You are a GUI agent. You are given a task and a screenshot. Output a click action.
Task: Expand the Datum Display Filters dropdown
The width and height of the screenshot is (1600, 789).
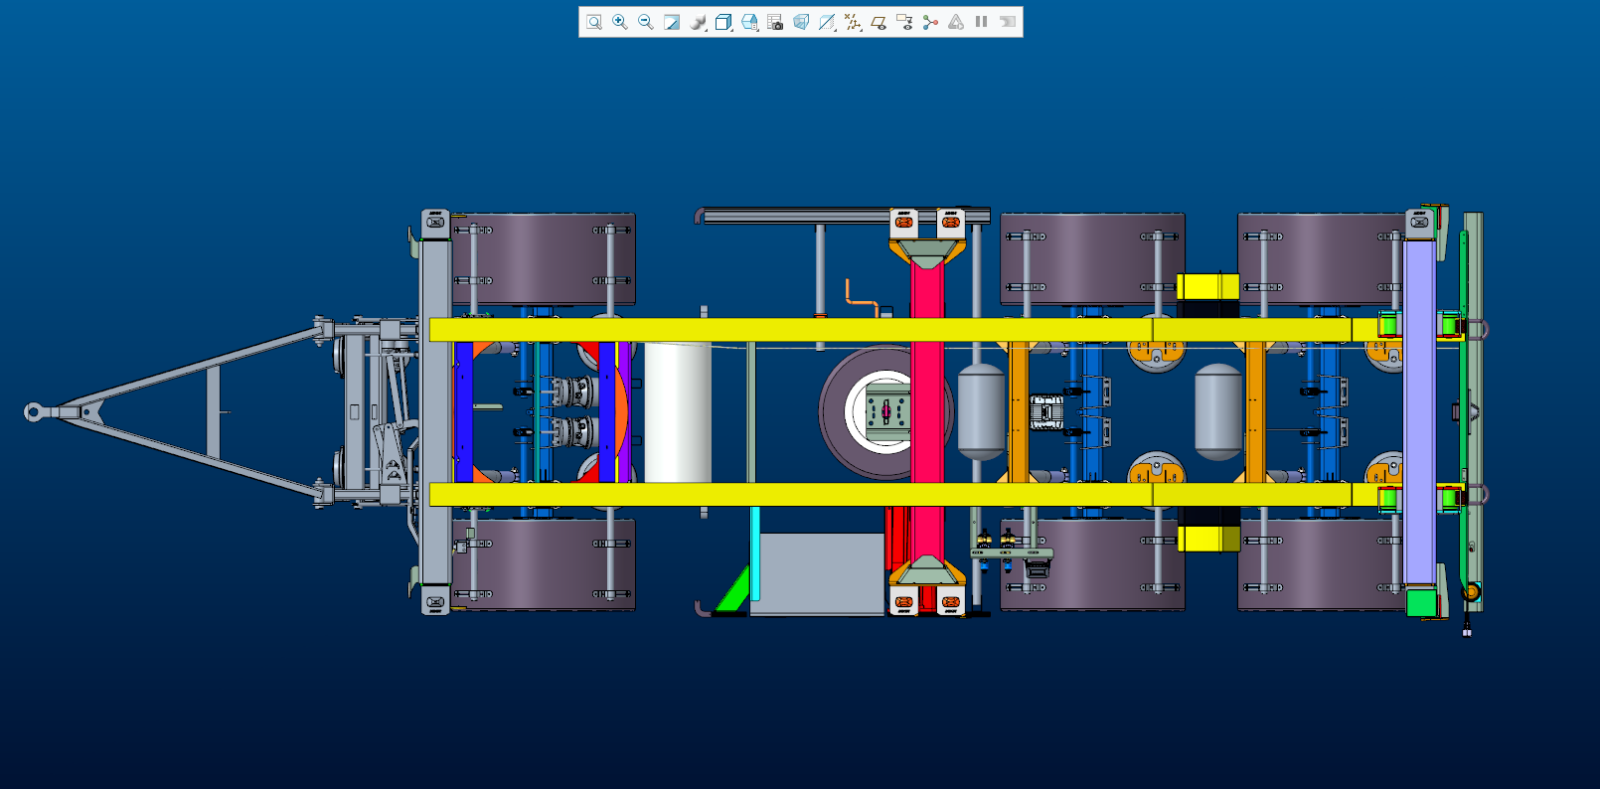[x=853, y=22]
